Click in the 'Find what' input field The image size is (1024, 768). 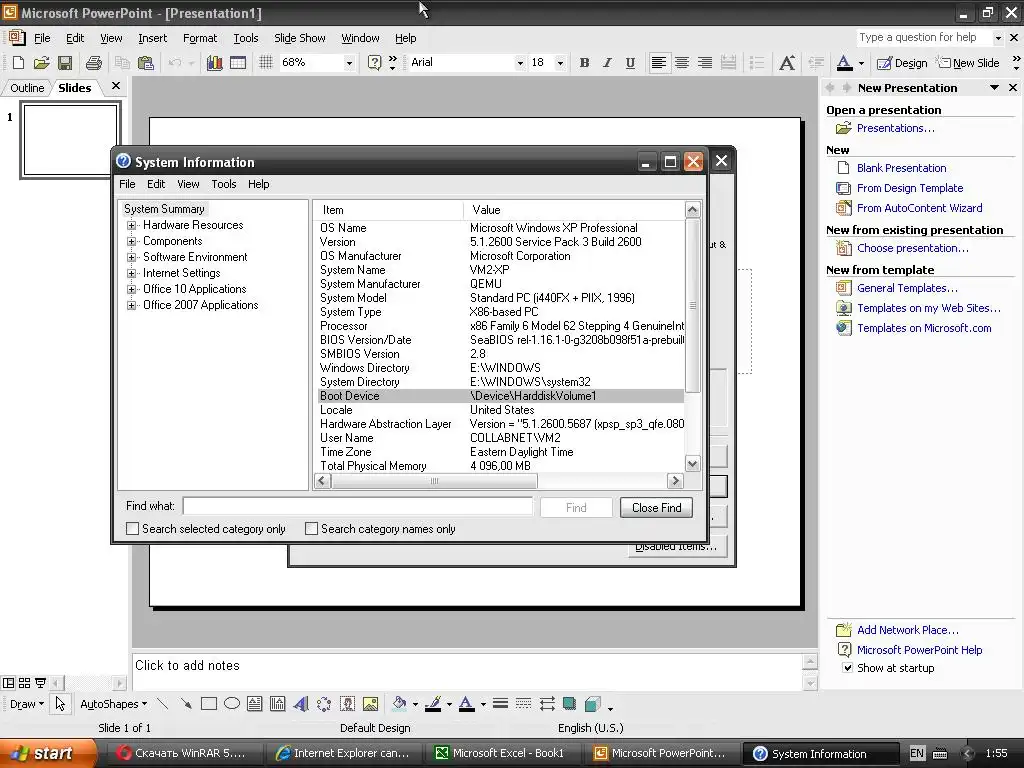358,507
